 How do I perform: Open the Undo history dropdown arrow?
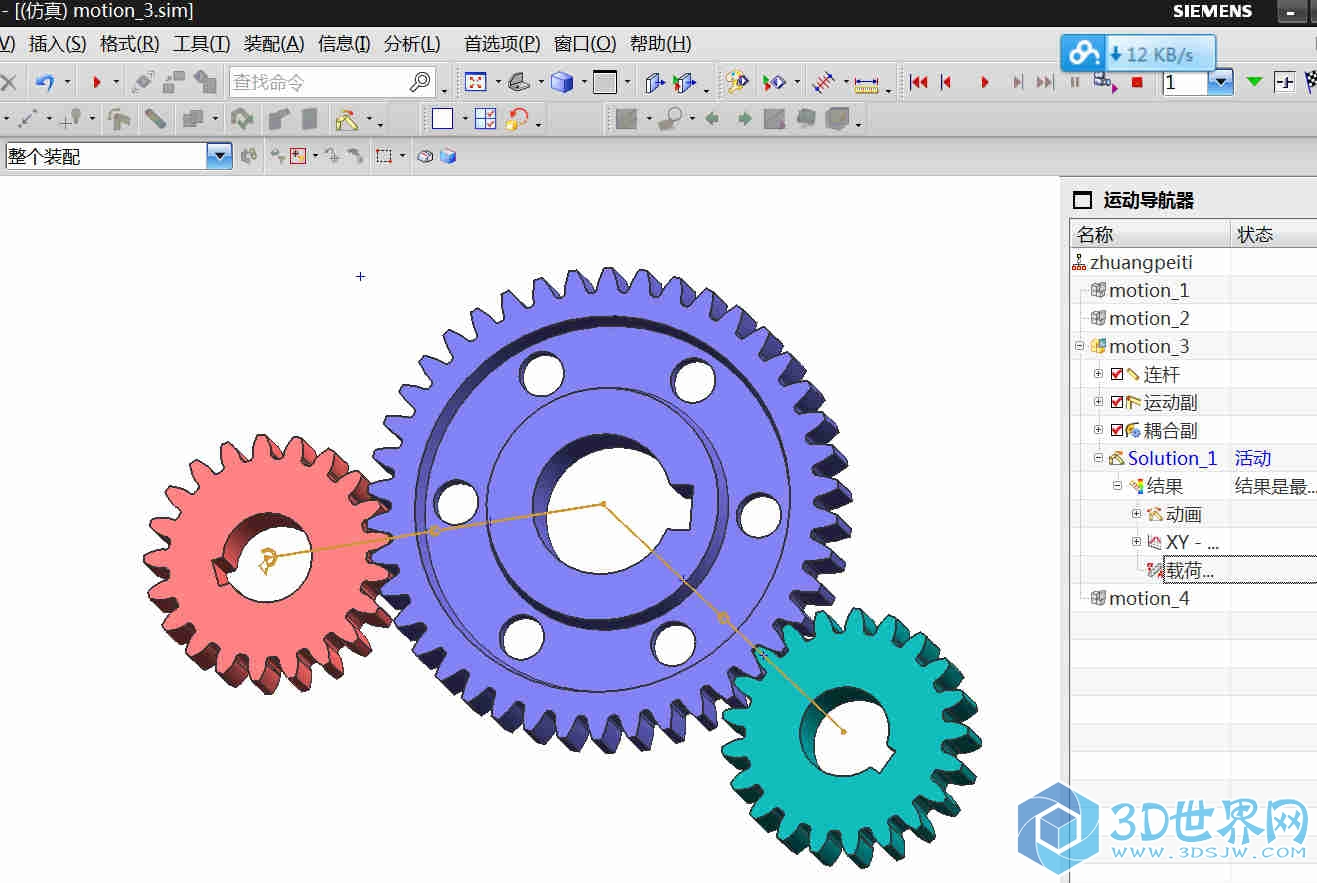click(68, 82)
